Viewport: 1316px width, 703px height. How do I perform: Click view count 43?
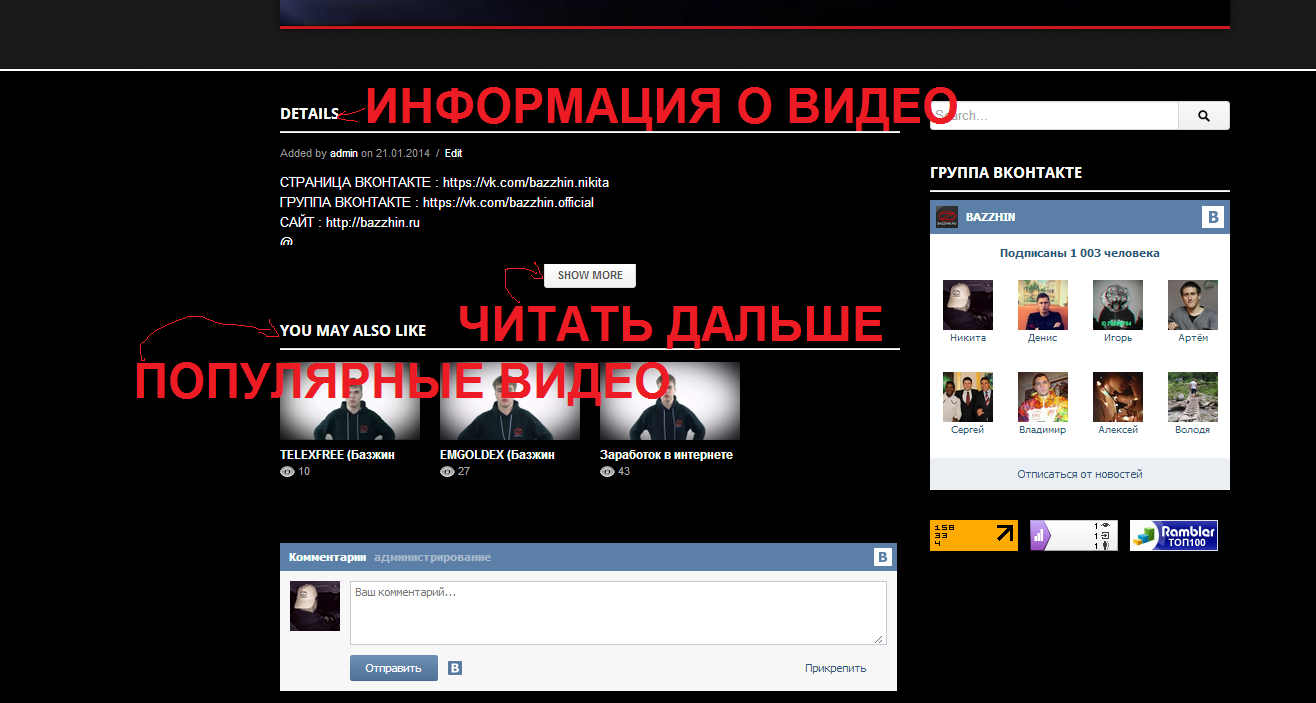point(624,472)
